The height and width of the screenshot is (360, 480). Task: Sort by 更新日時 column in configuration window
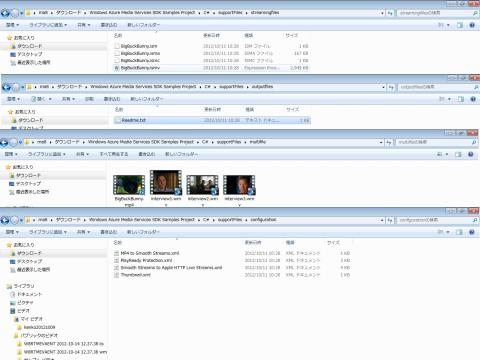(253, 243)
